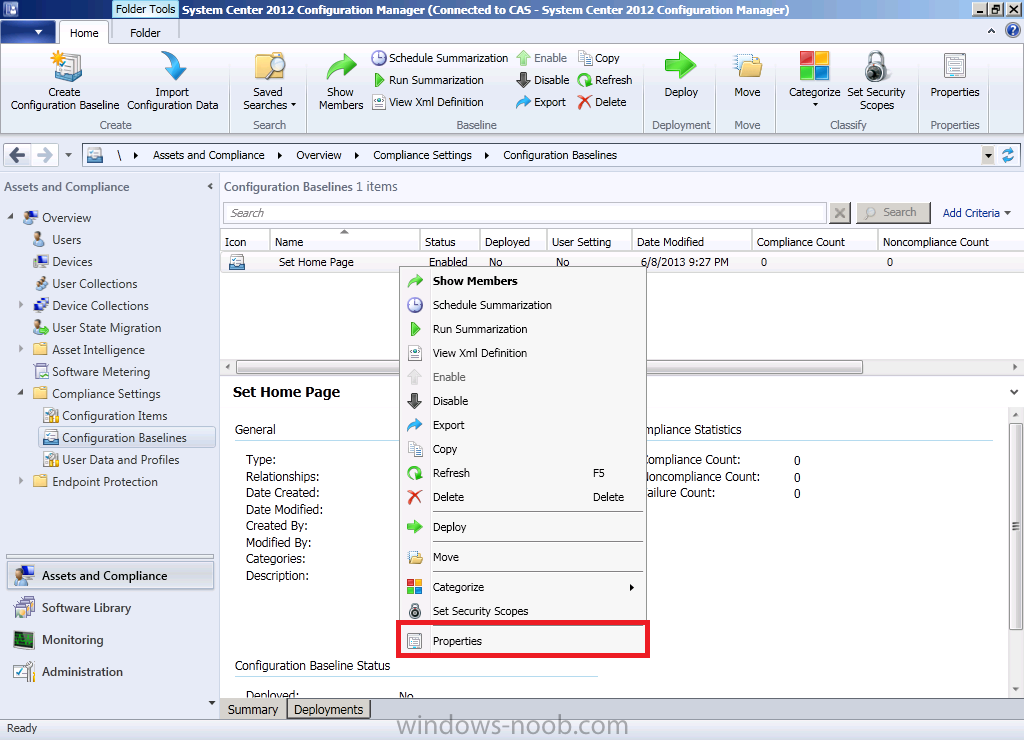Image resolution: width=1024 pixels, height=740 pixels.
Task: Collapse the ribbon with the up chevron
Action: point(991,31)
